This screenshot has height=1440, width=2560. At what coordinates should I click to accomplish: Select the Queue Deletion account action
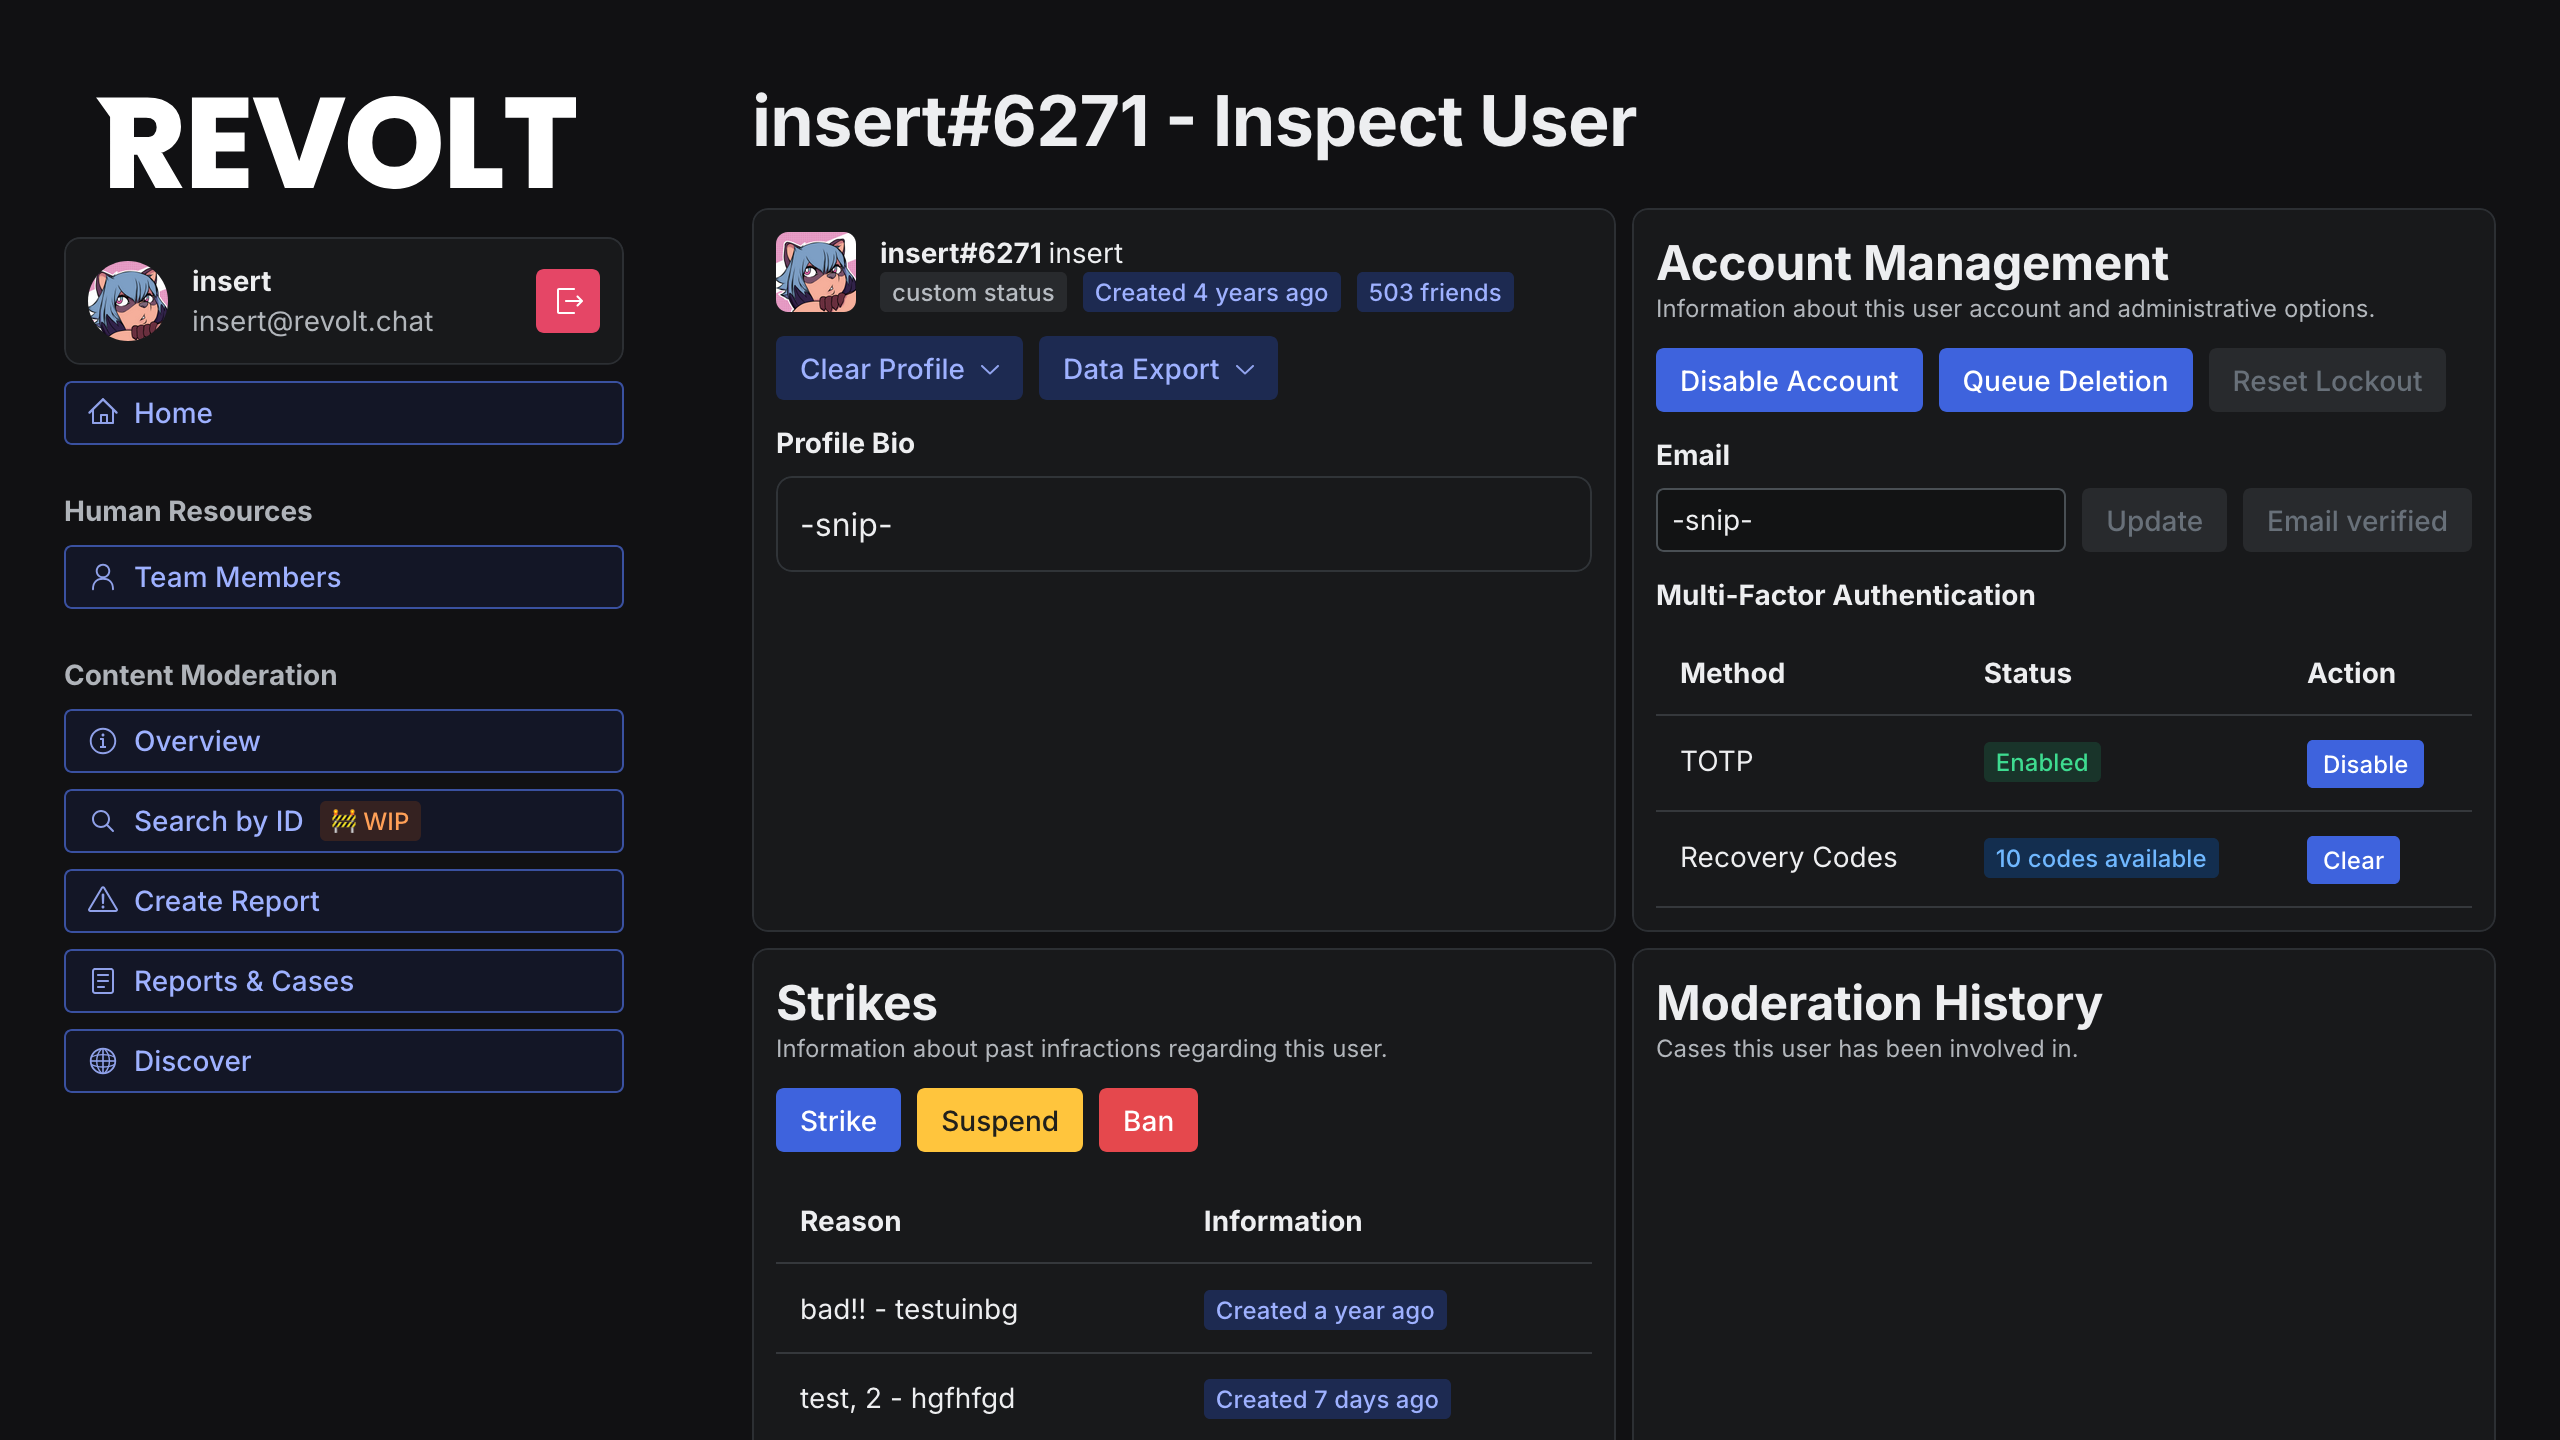coord(2062,380)
